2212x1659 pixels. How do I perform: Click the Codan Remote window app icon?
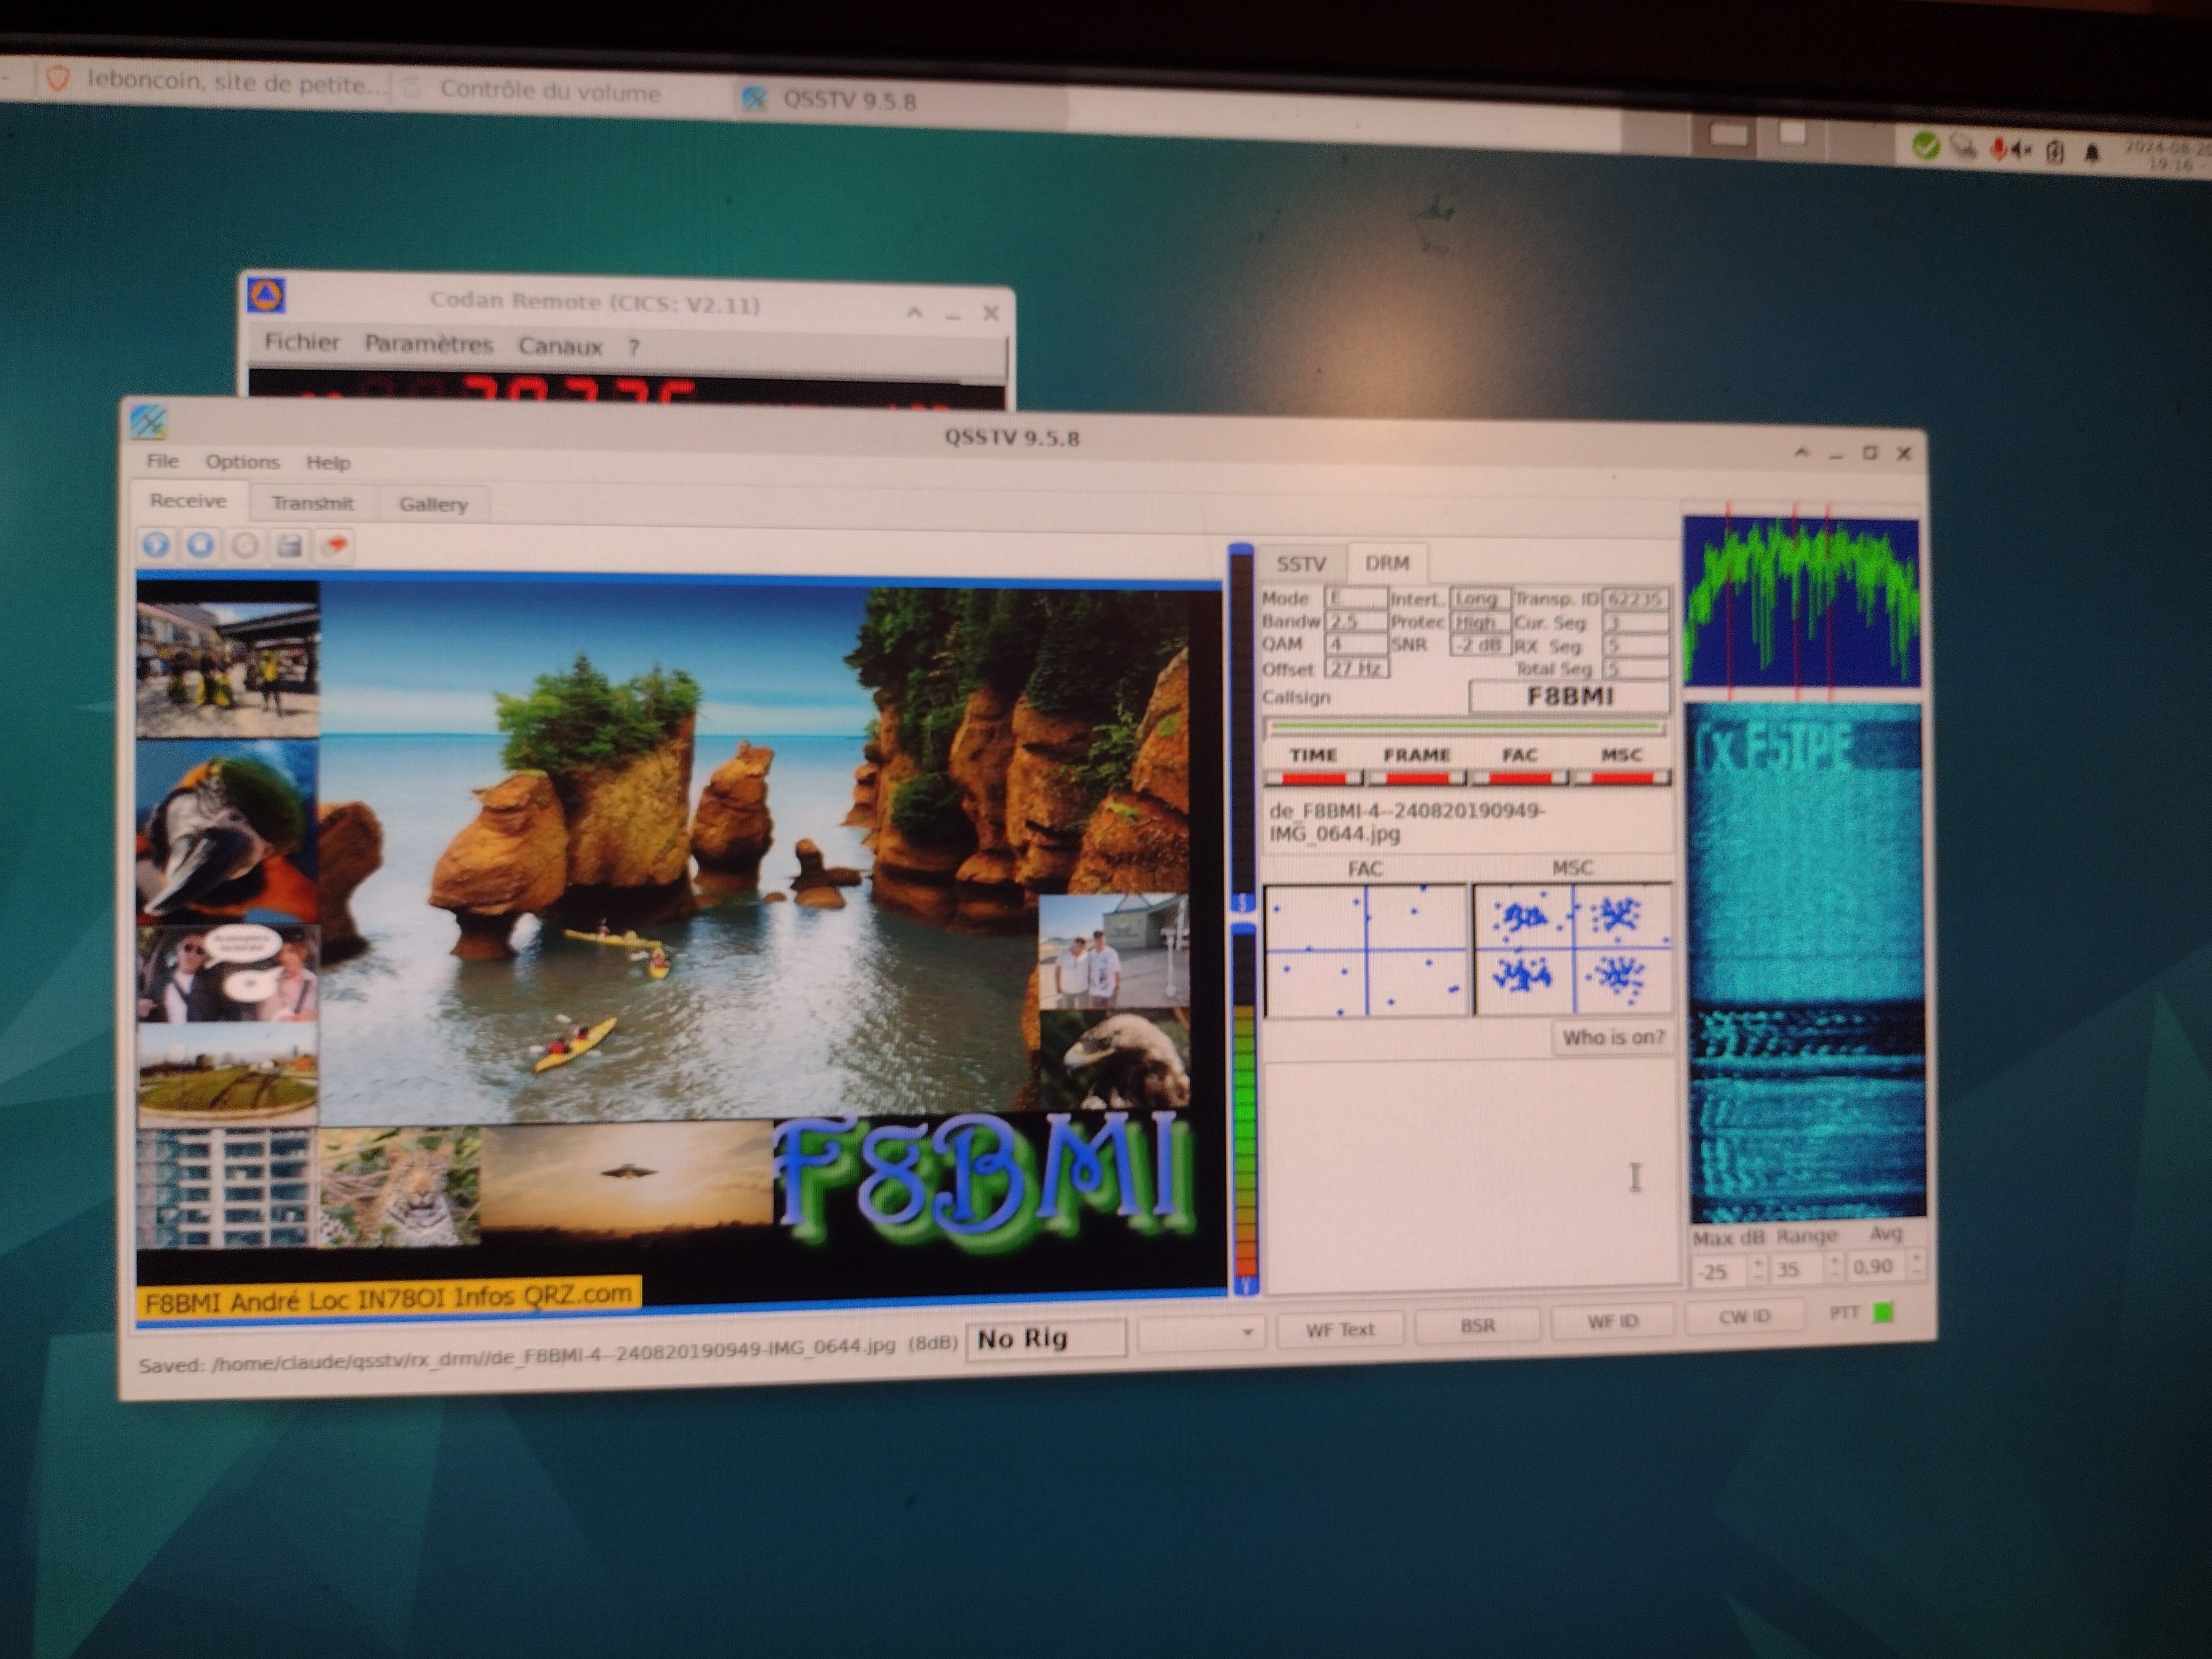click(266, 295)
